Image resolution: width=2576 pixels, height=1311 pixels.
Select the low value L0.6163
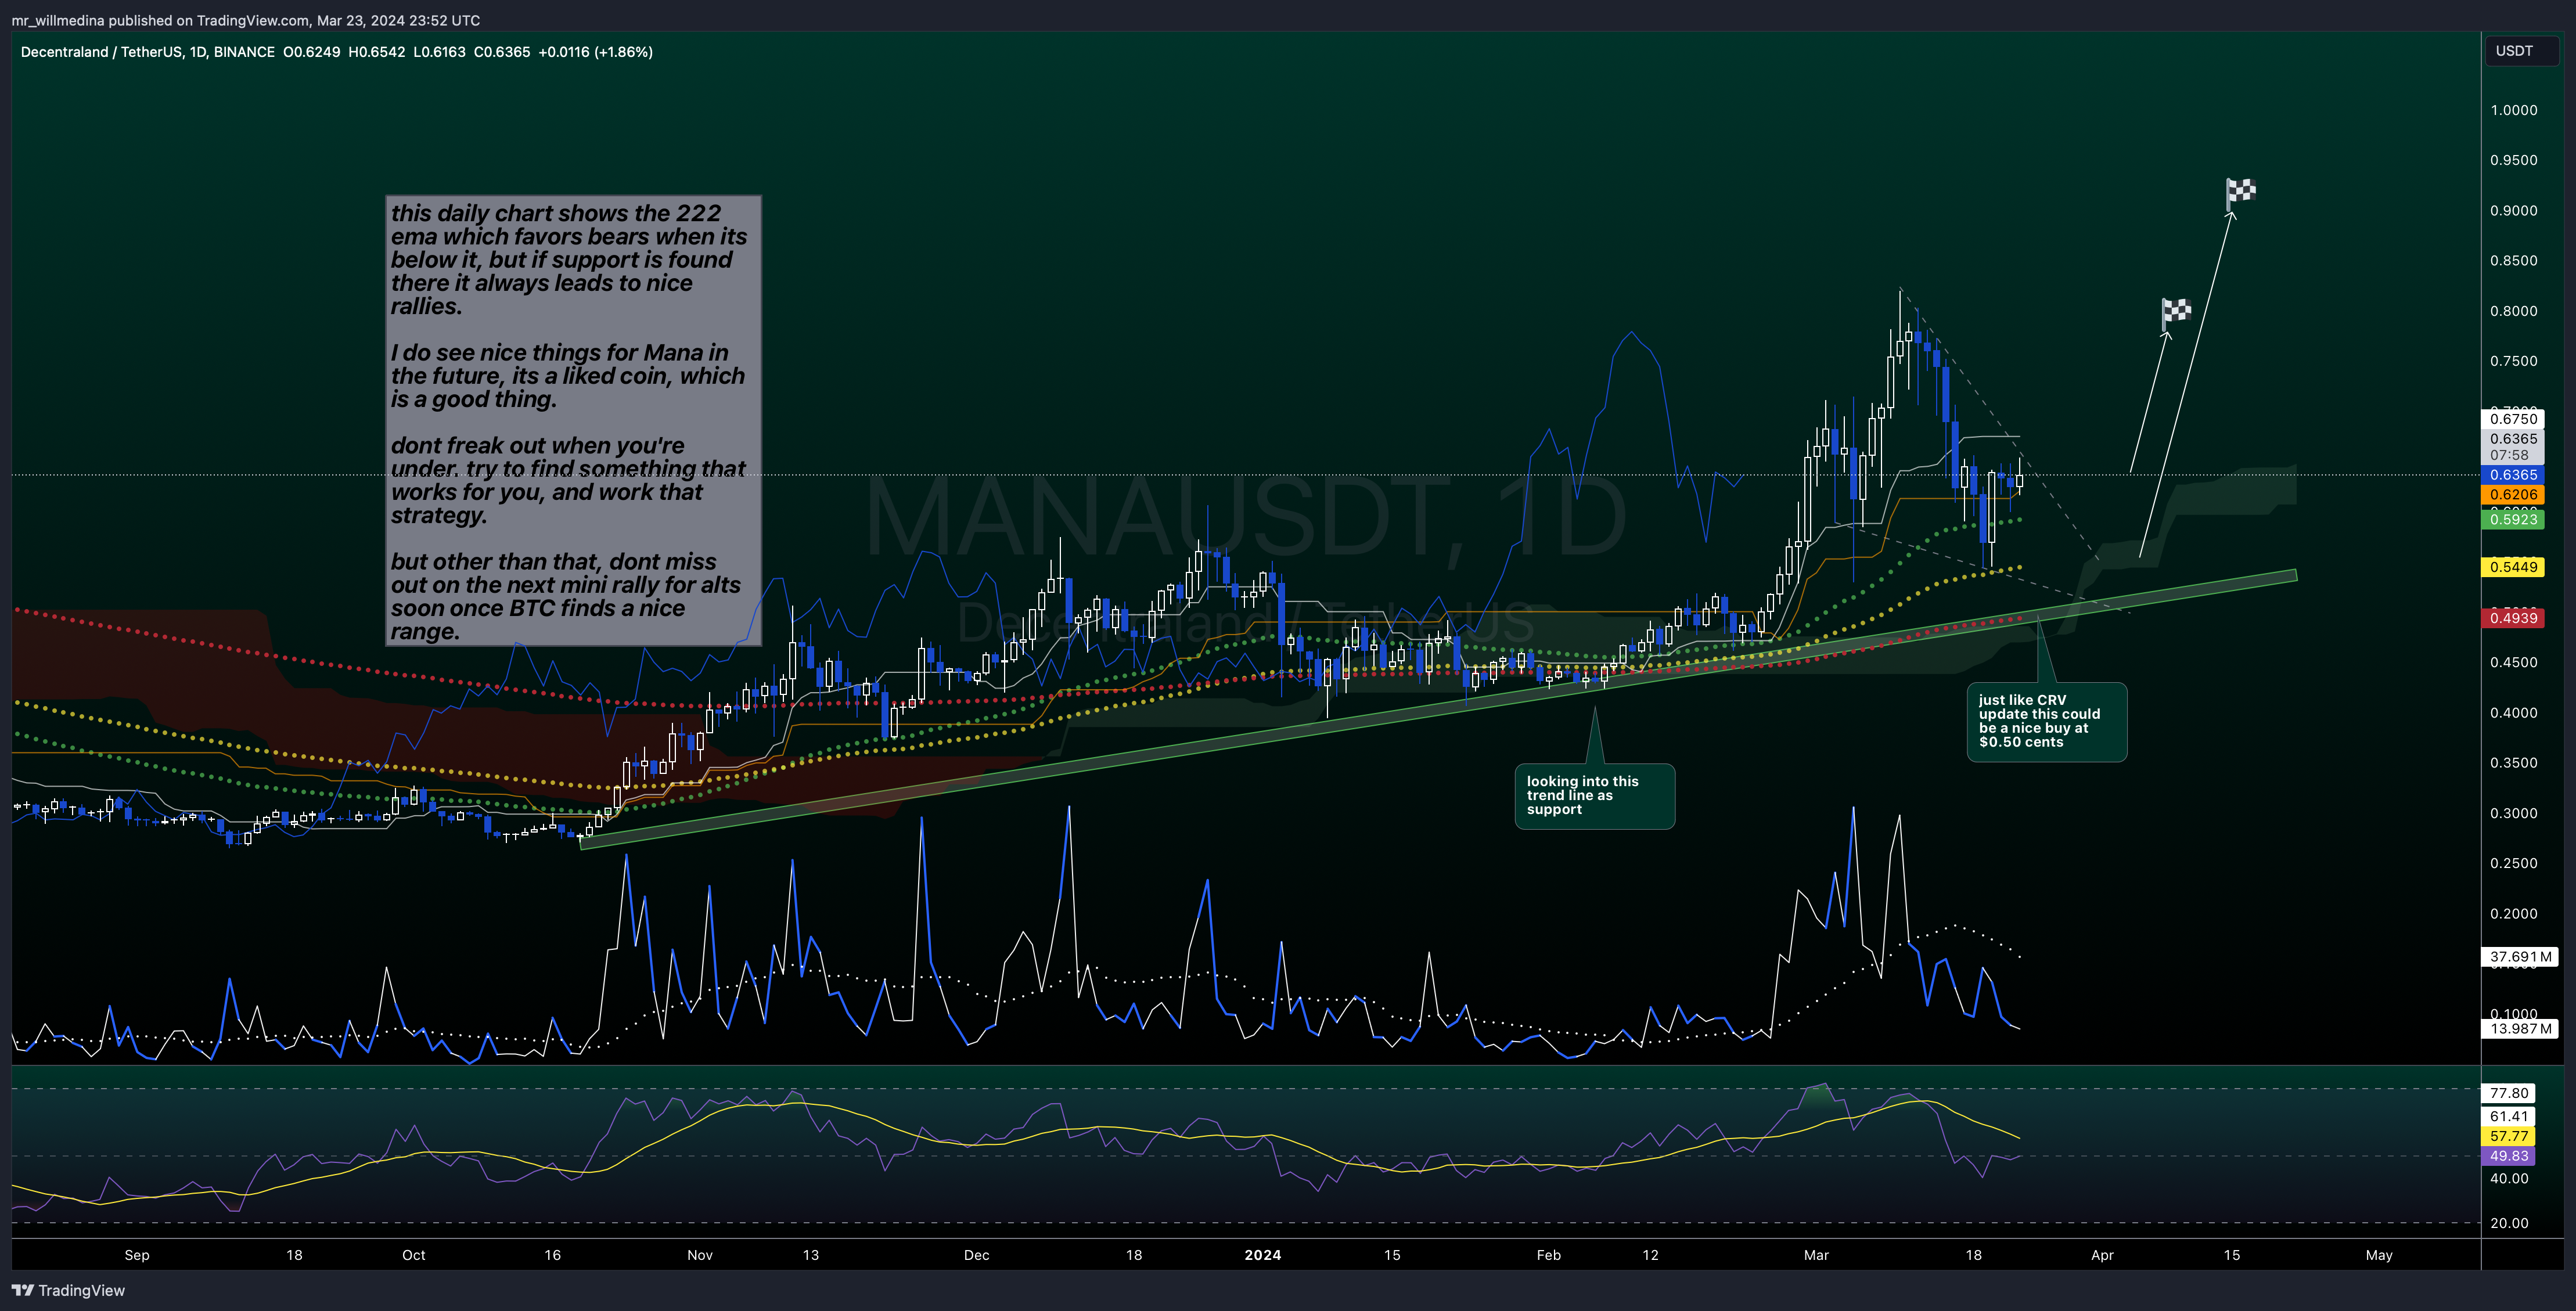(x=439, y=52)
